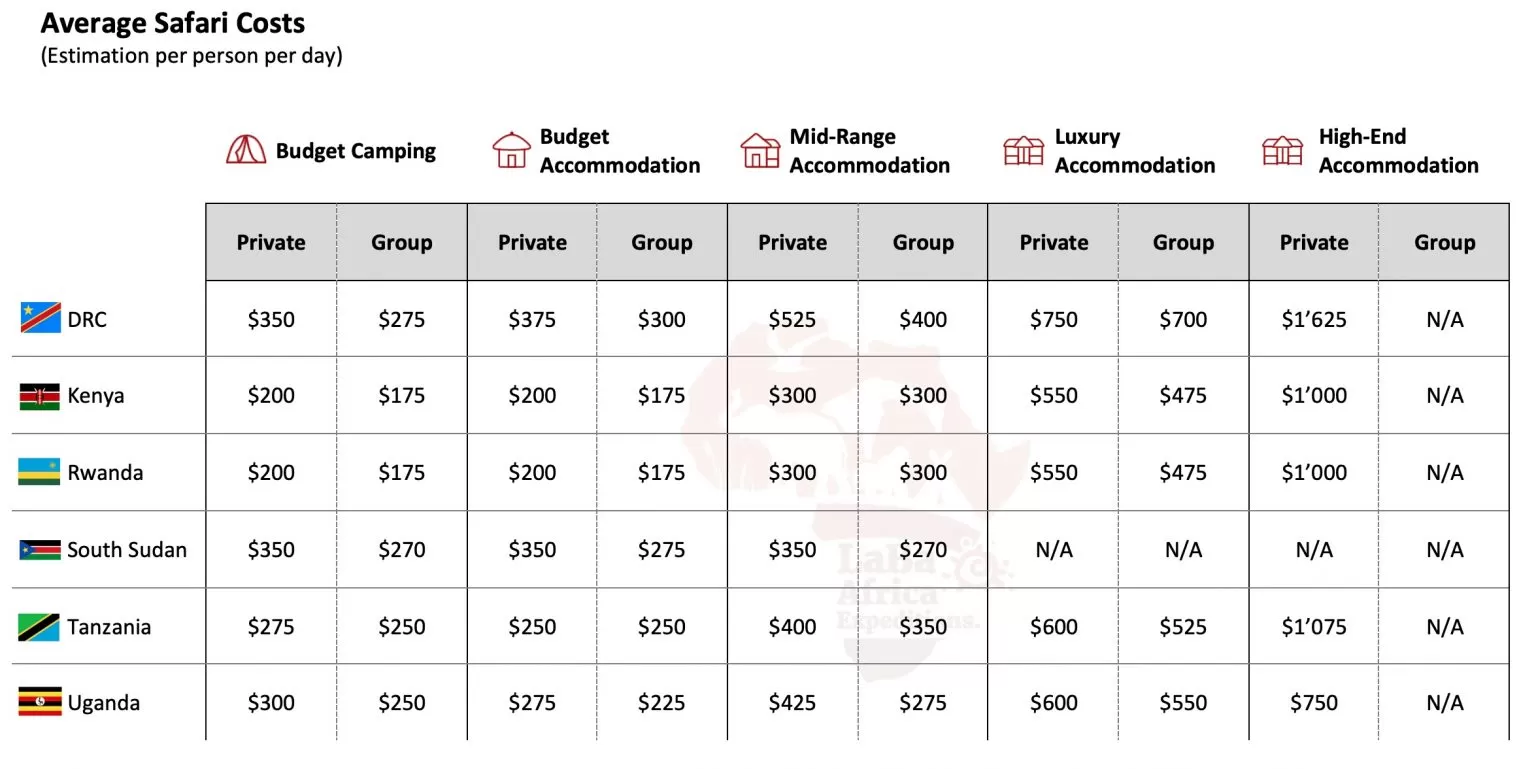Click the Rwanda flag icon
This screenshot has width=1536, height=769.
[x=40, y=472]
